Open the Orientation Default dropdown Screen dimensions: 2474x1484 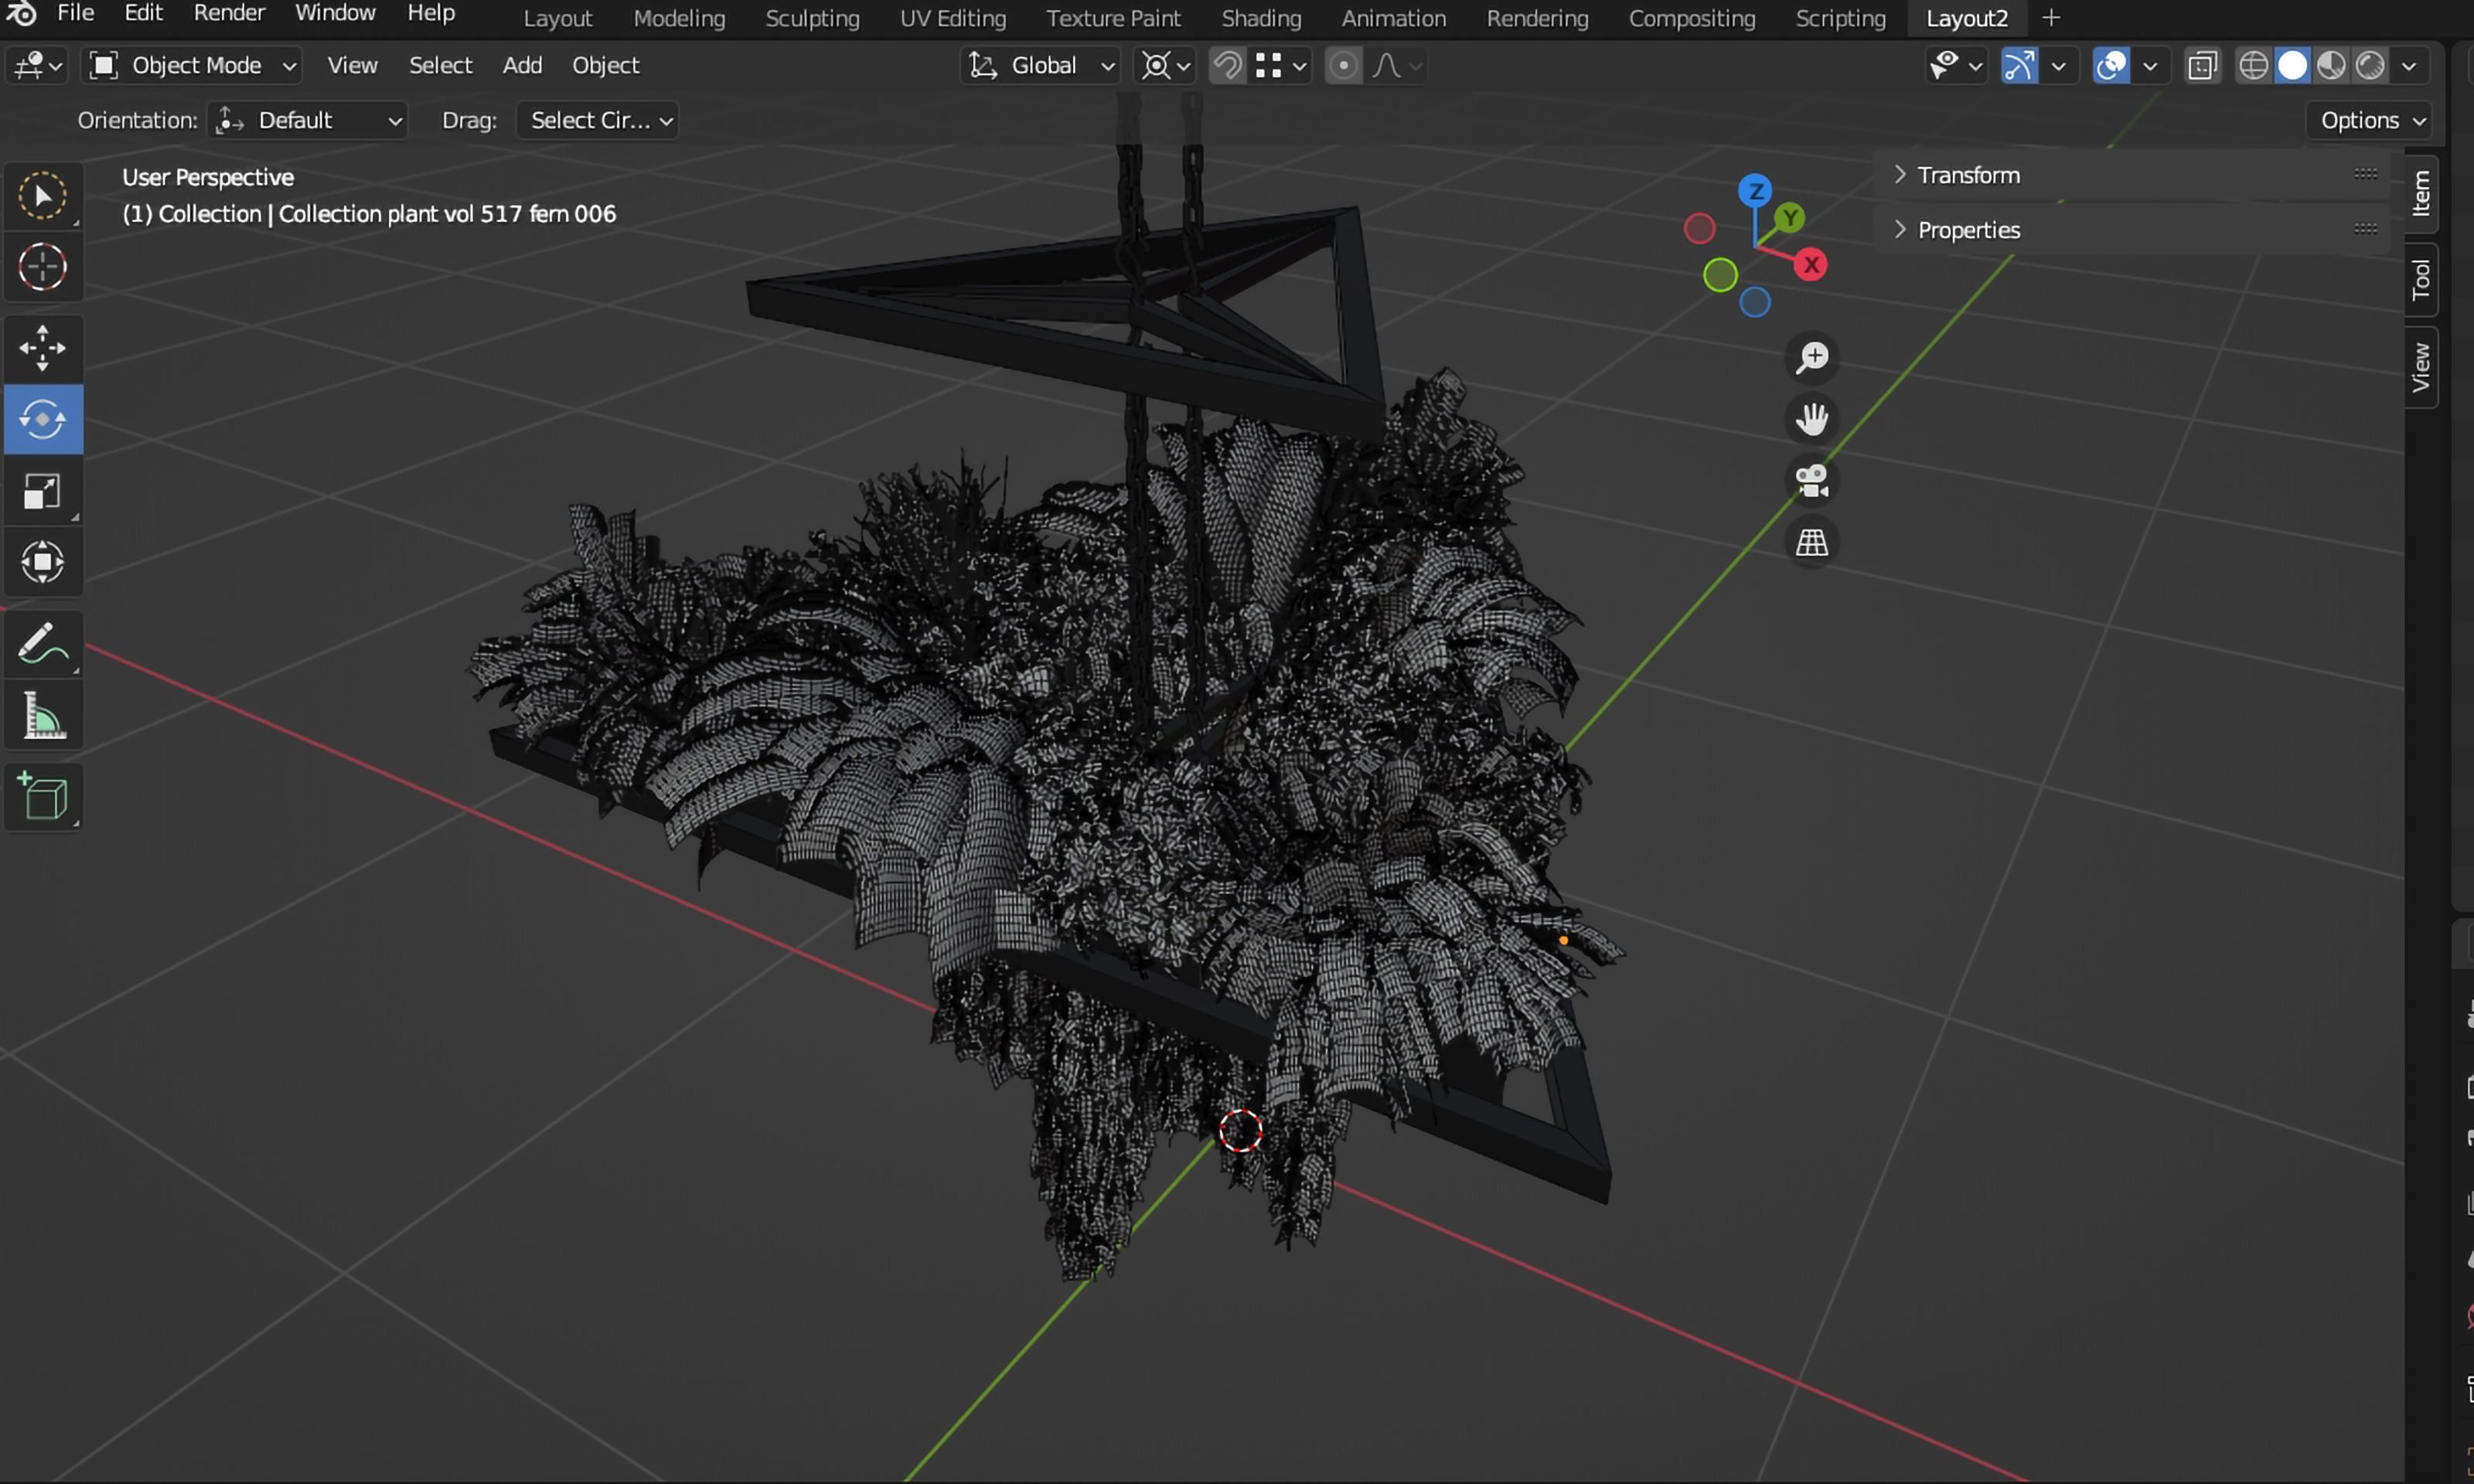click(x=308, y=121)
